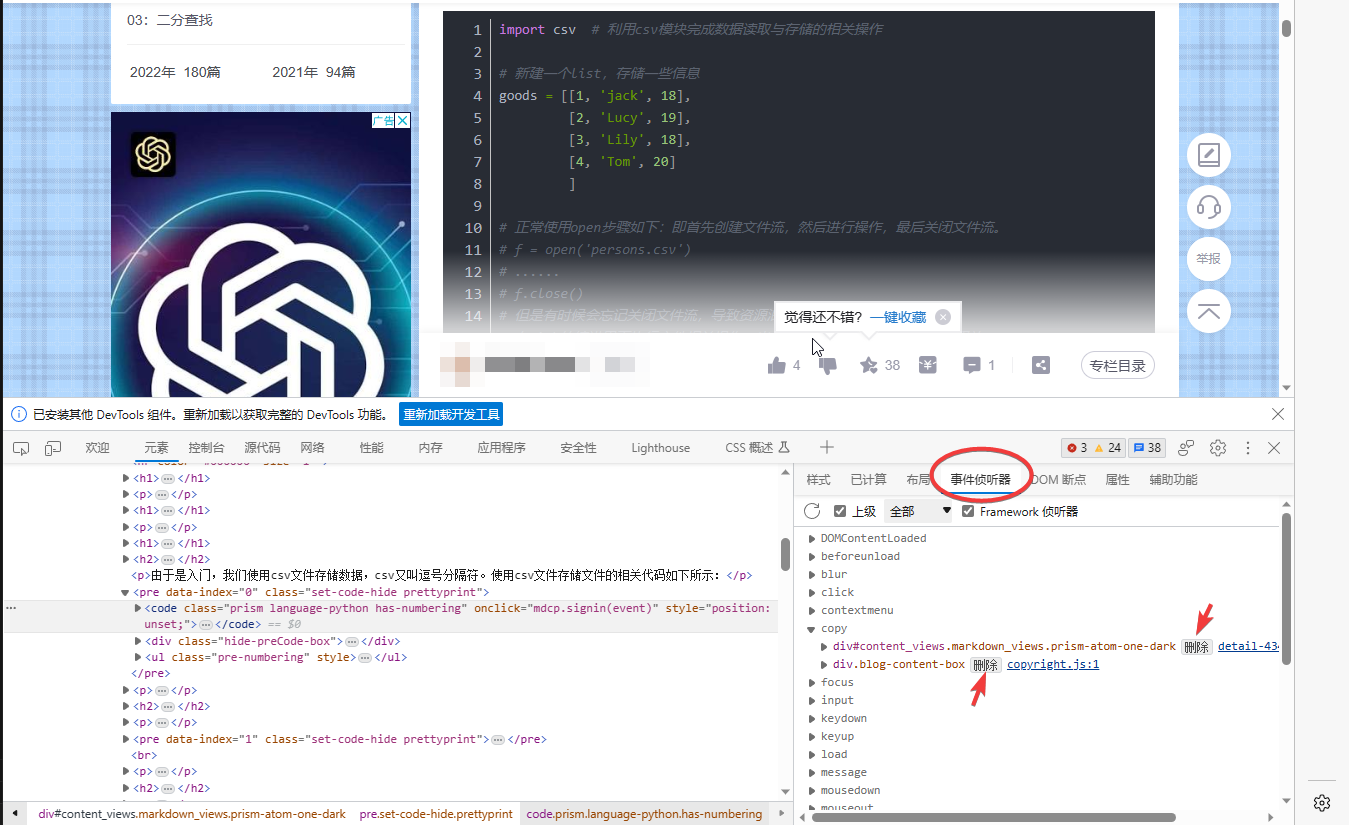Close the advertisement via X icon
The image size is (1349, 825).
[x=402, y=121]
